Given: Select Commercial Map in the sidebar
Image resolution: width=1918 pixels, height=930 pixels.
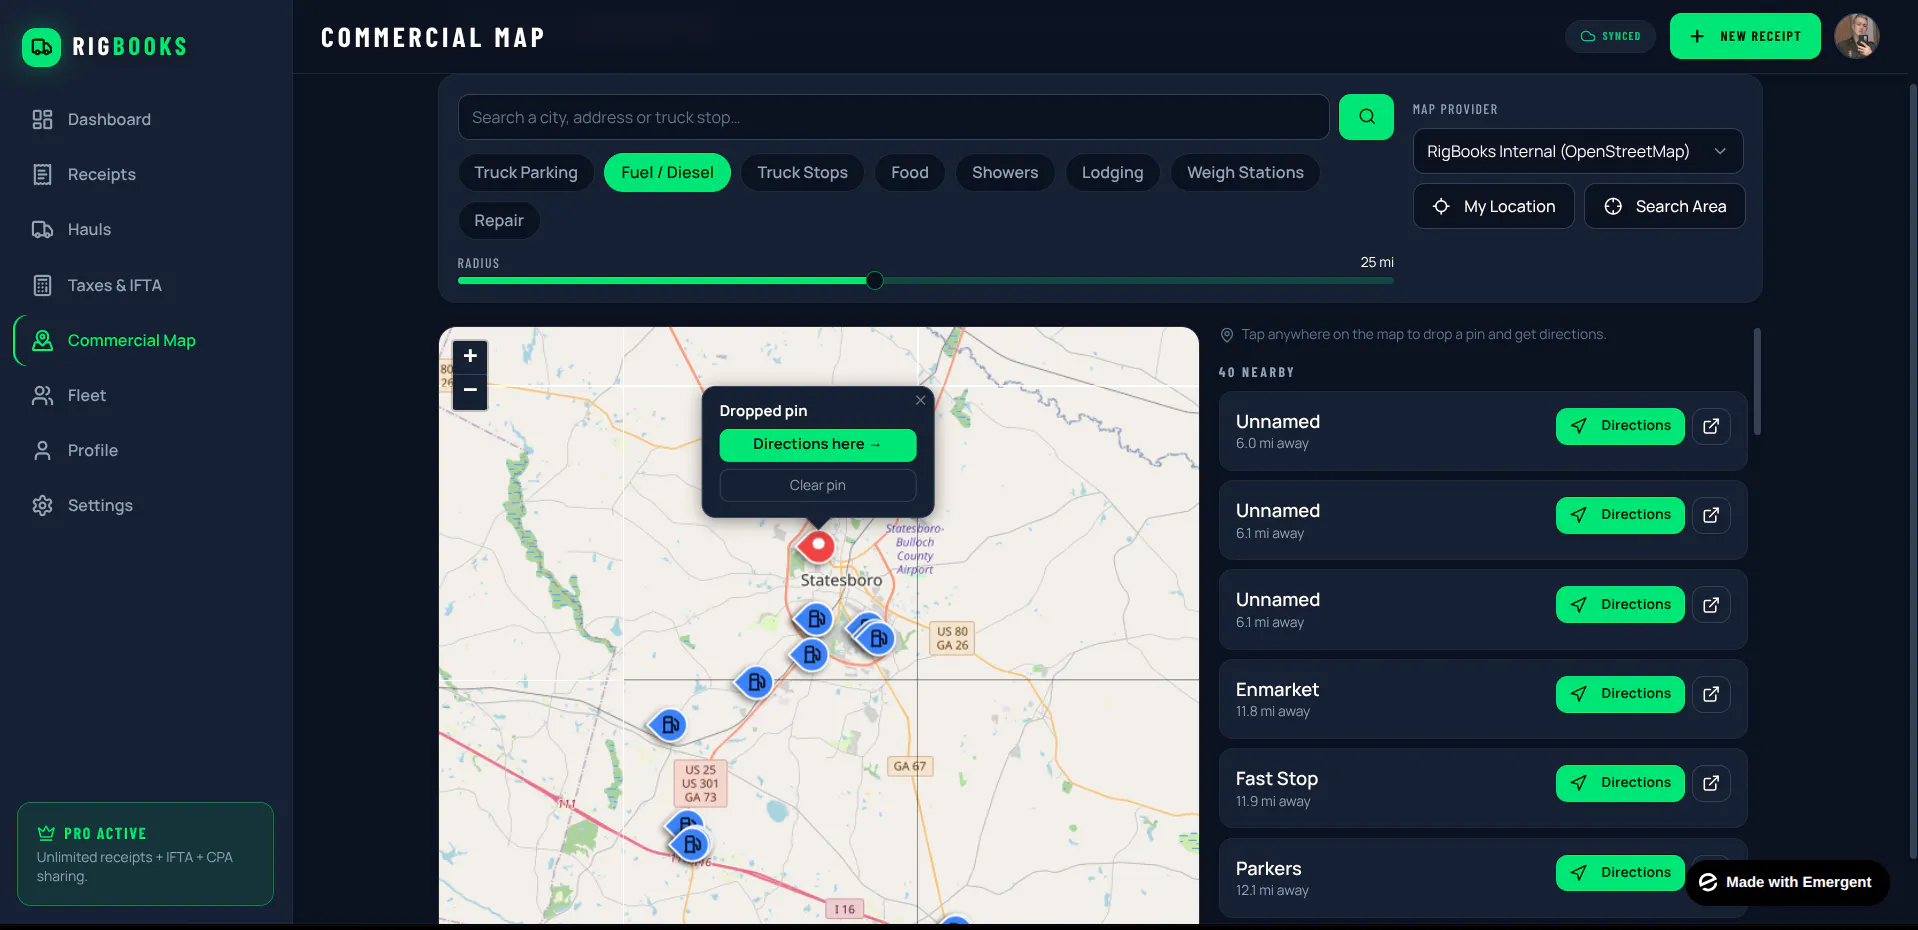Looking at the screenshot, I should click(131, 340).
